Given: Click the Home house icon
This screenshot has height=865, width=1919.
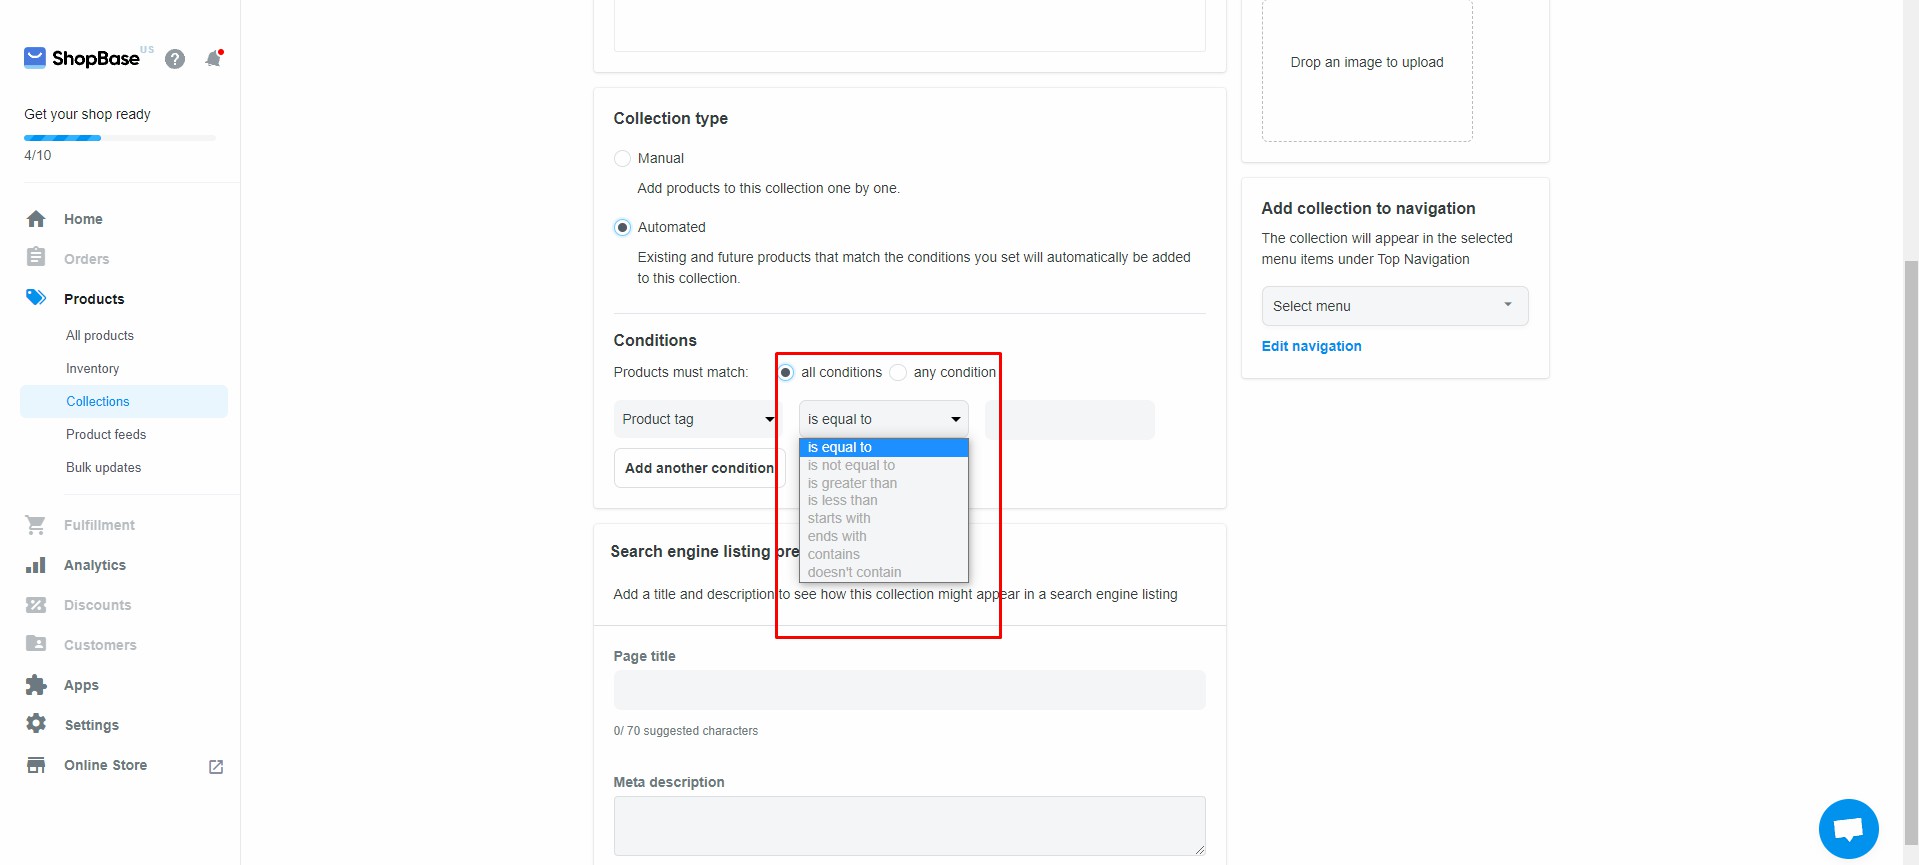Looking at the screenshot, I should click(x=36, y=219).
